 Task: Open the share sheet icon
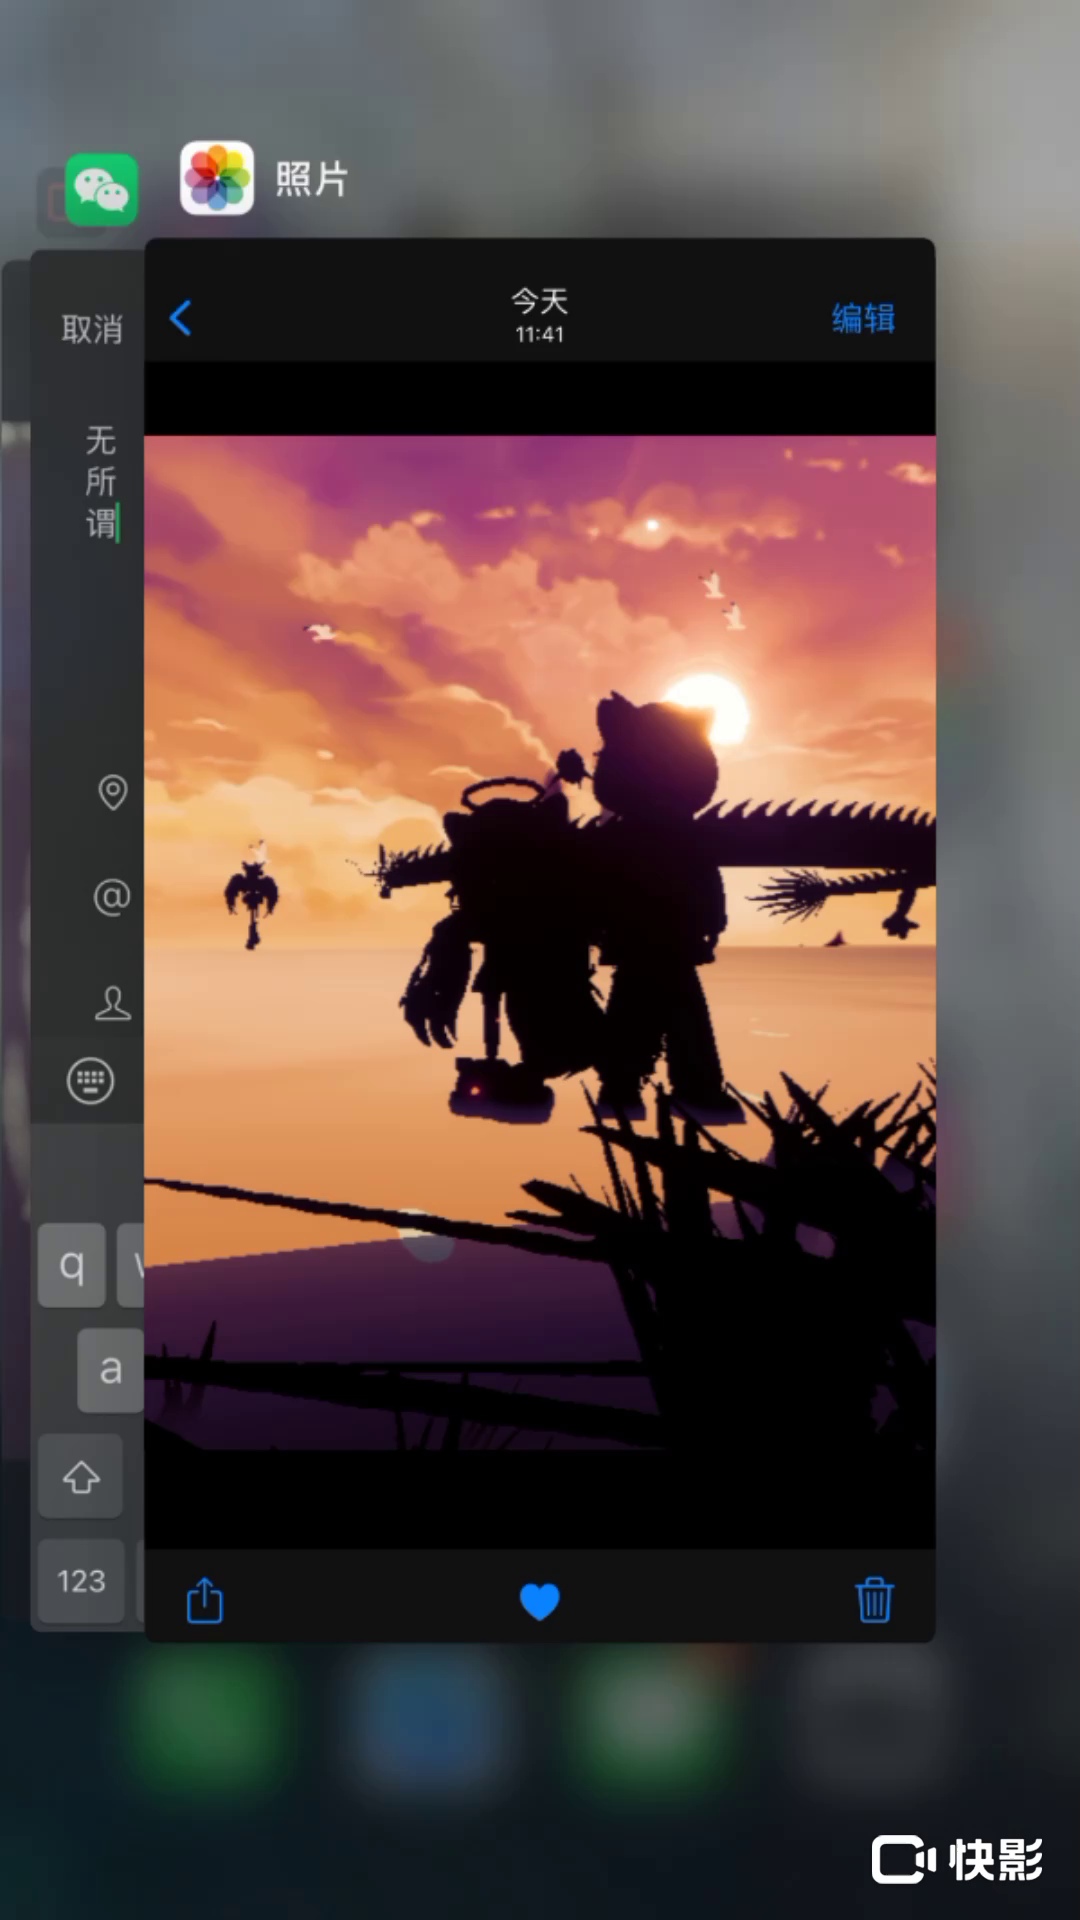pyautogui.click(x=205, y=1600)
